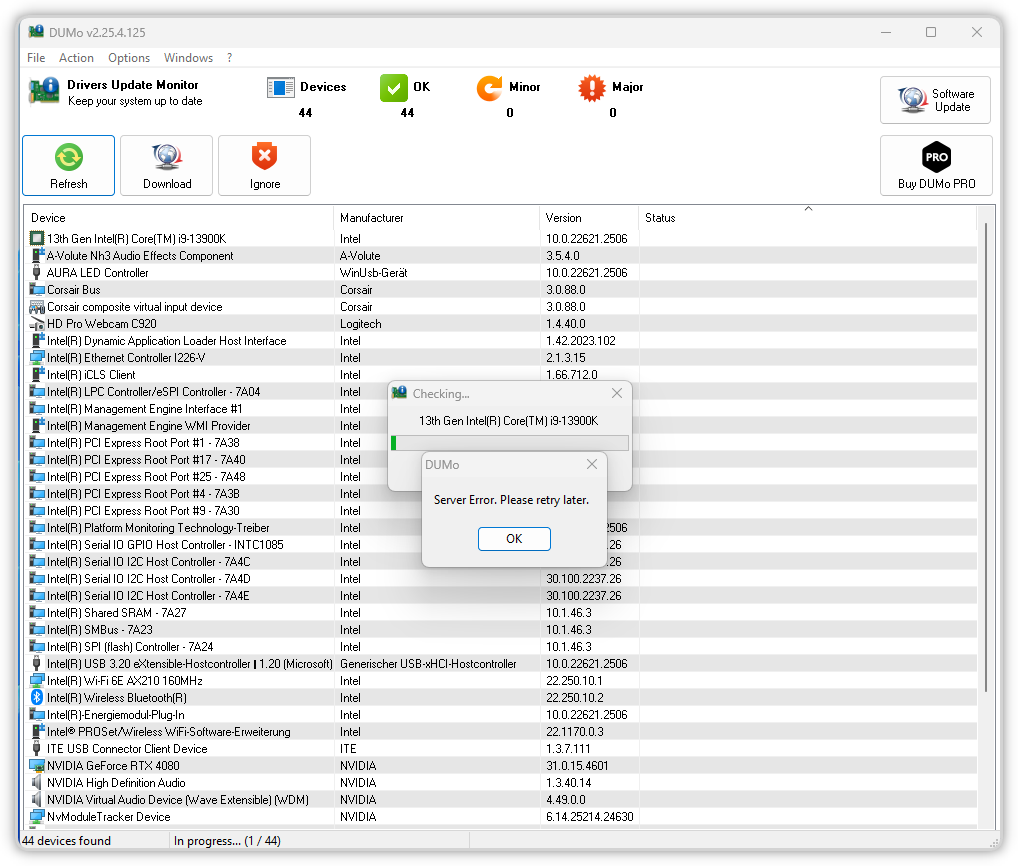Select Intel Ethernet Controller I226-V icon
The height and width of the screenshot is (866, 1018).
[x=37, y=358]
